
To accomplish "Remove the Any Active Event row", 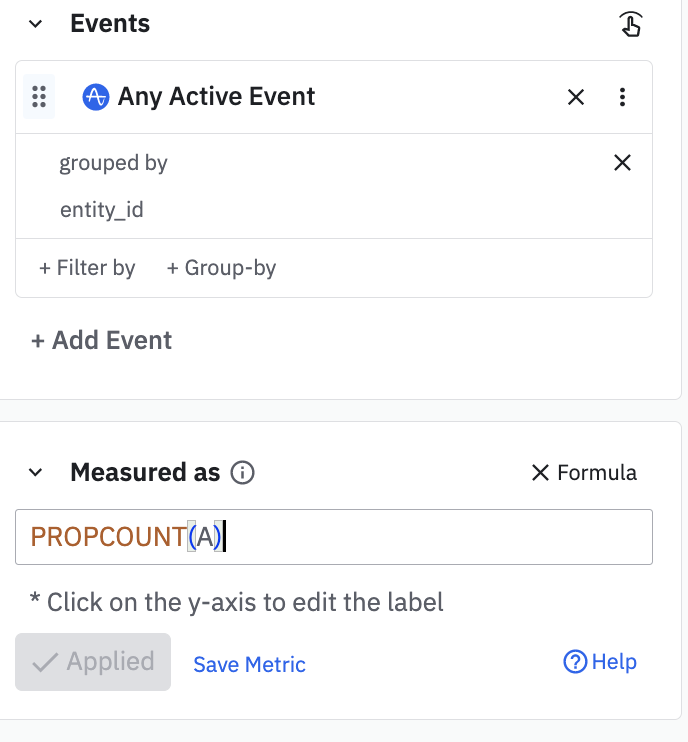I will (x=576, y=97).
